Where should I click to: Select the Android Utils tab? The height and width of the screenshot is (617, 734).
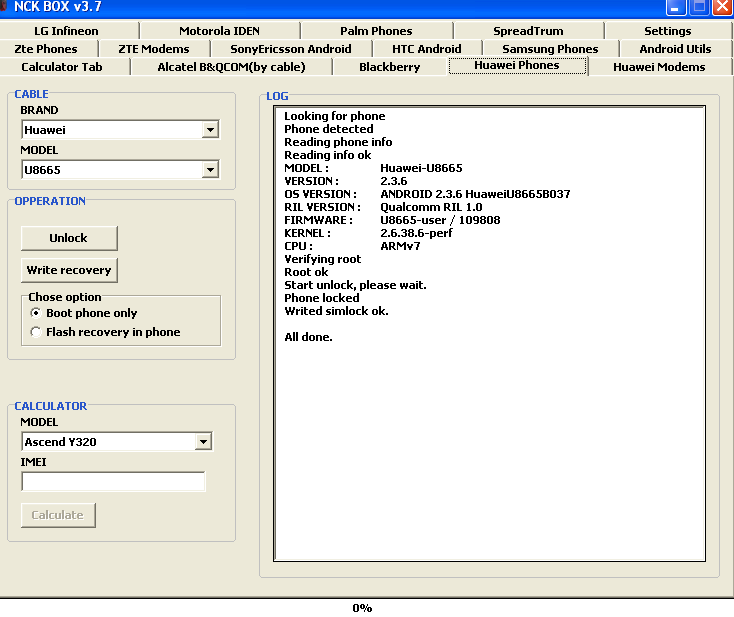(675, 49)
